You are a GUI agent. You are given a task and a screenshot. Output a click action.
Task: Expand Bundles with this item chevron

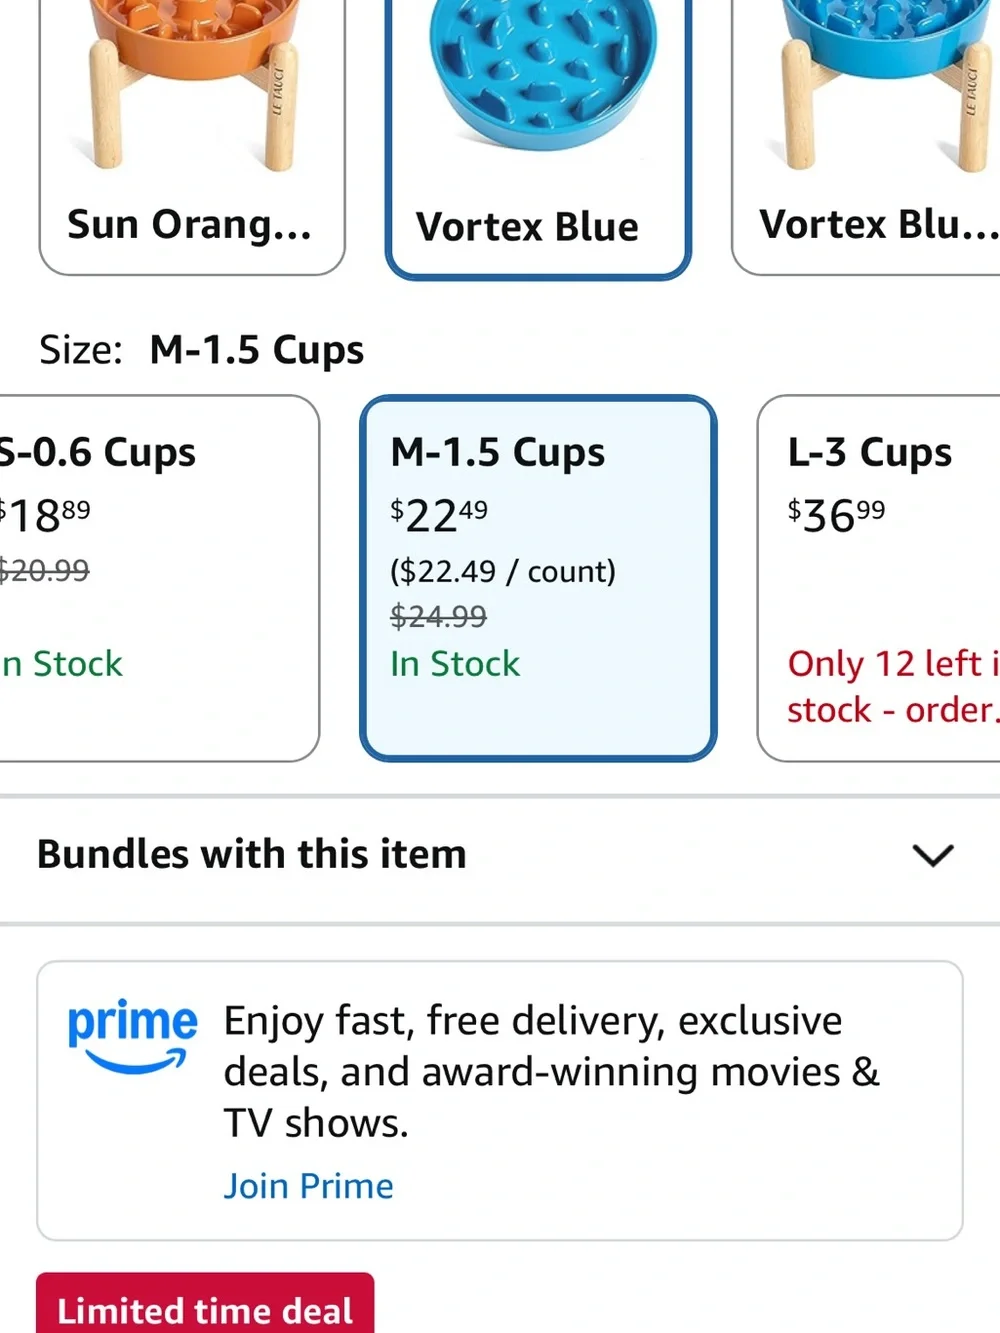933,855
